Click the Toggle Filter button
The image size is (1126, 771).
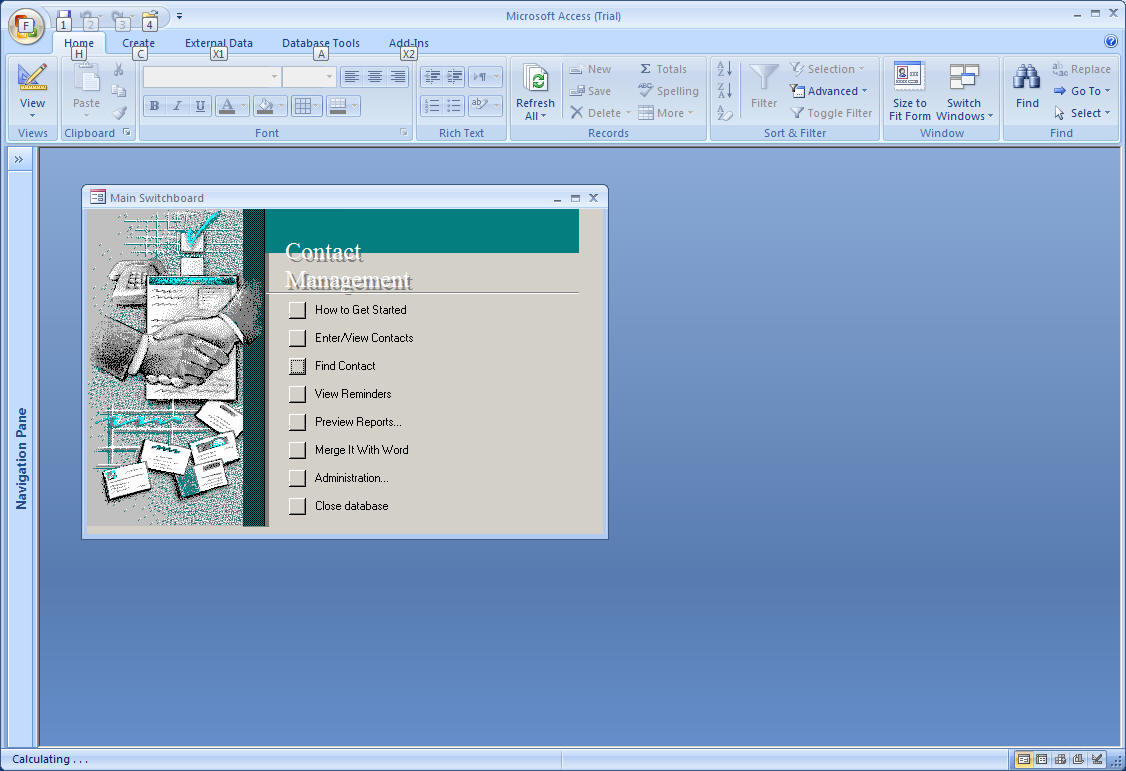pyautogui.click(x=831, y=113)
